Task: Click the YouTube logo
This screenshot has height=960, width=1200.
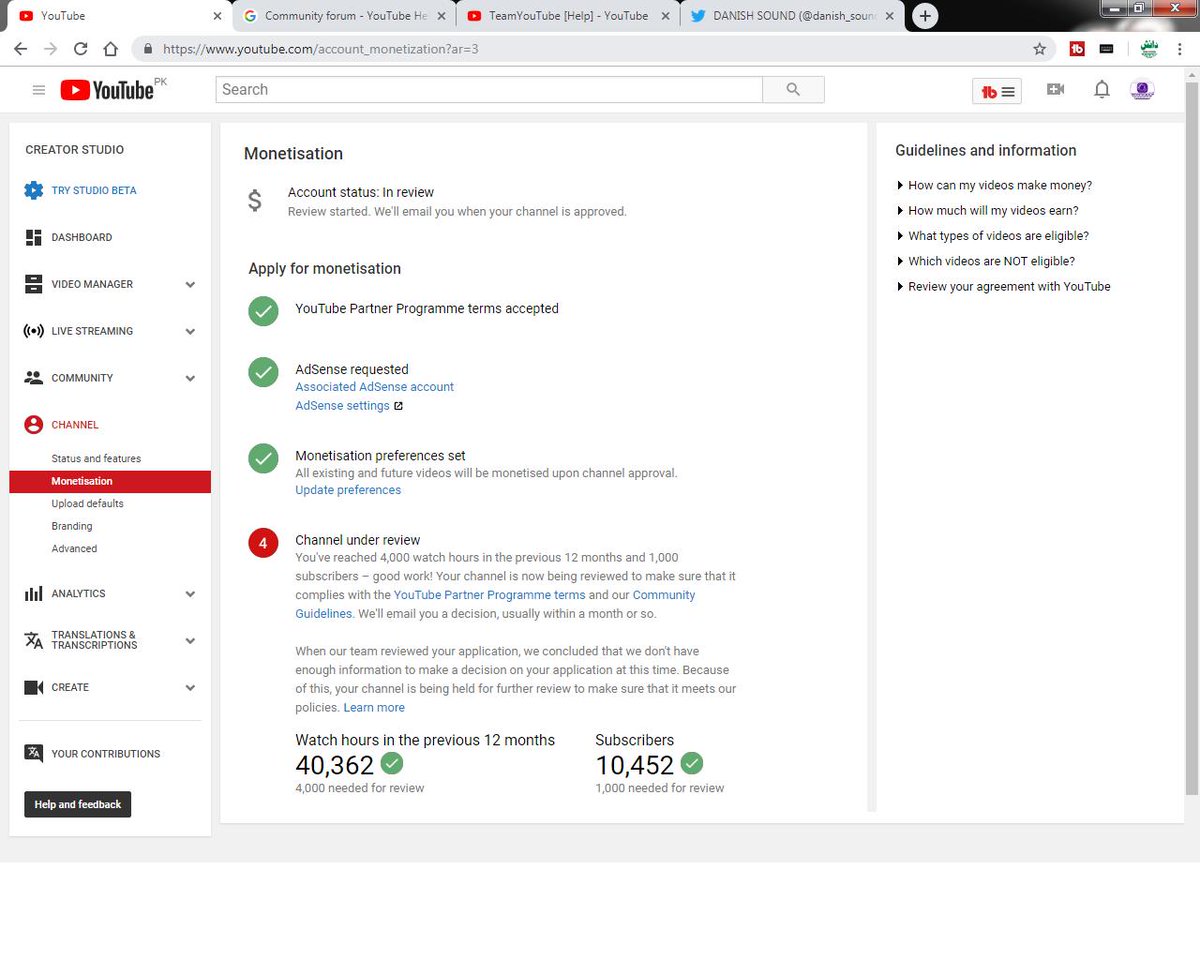Action: pyautogui.click(x=107, y=90)
